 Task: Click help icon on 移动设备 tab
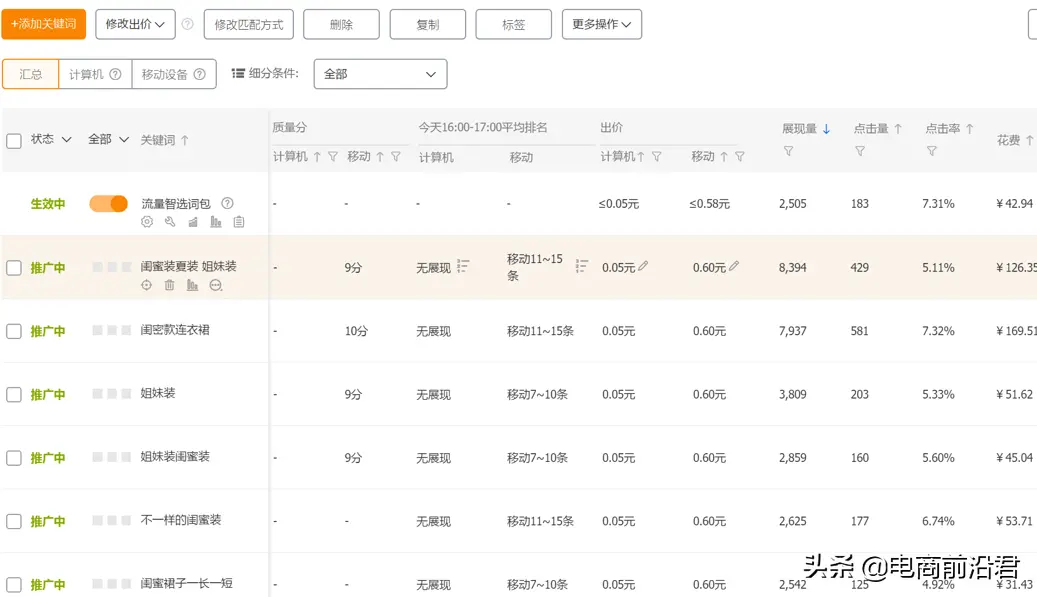(x=199, y=74)
